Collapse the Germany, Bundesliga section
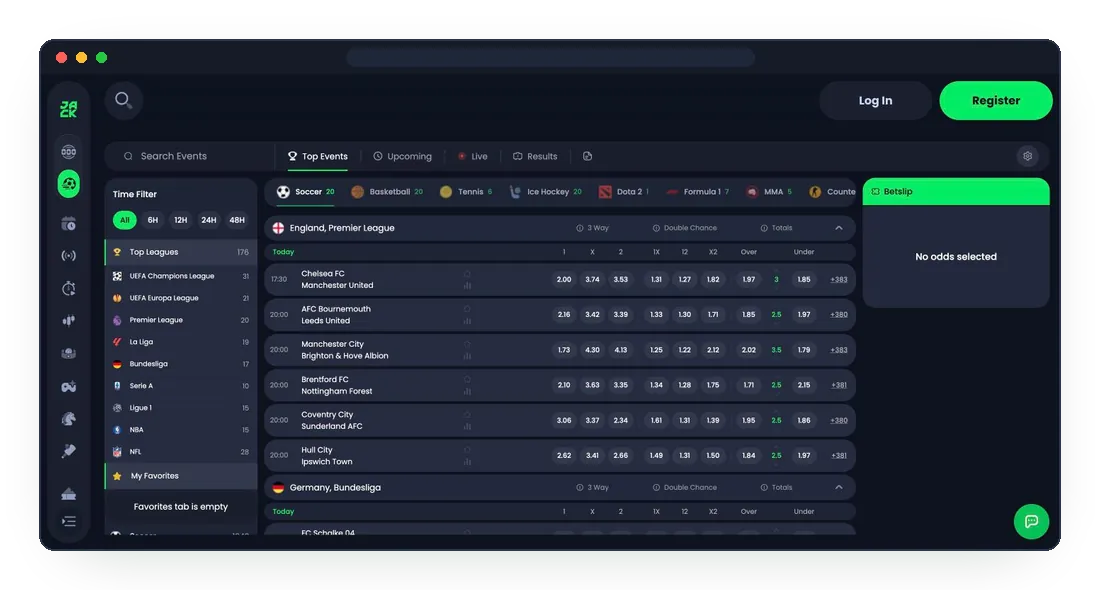 [839, 488]
